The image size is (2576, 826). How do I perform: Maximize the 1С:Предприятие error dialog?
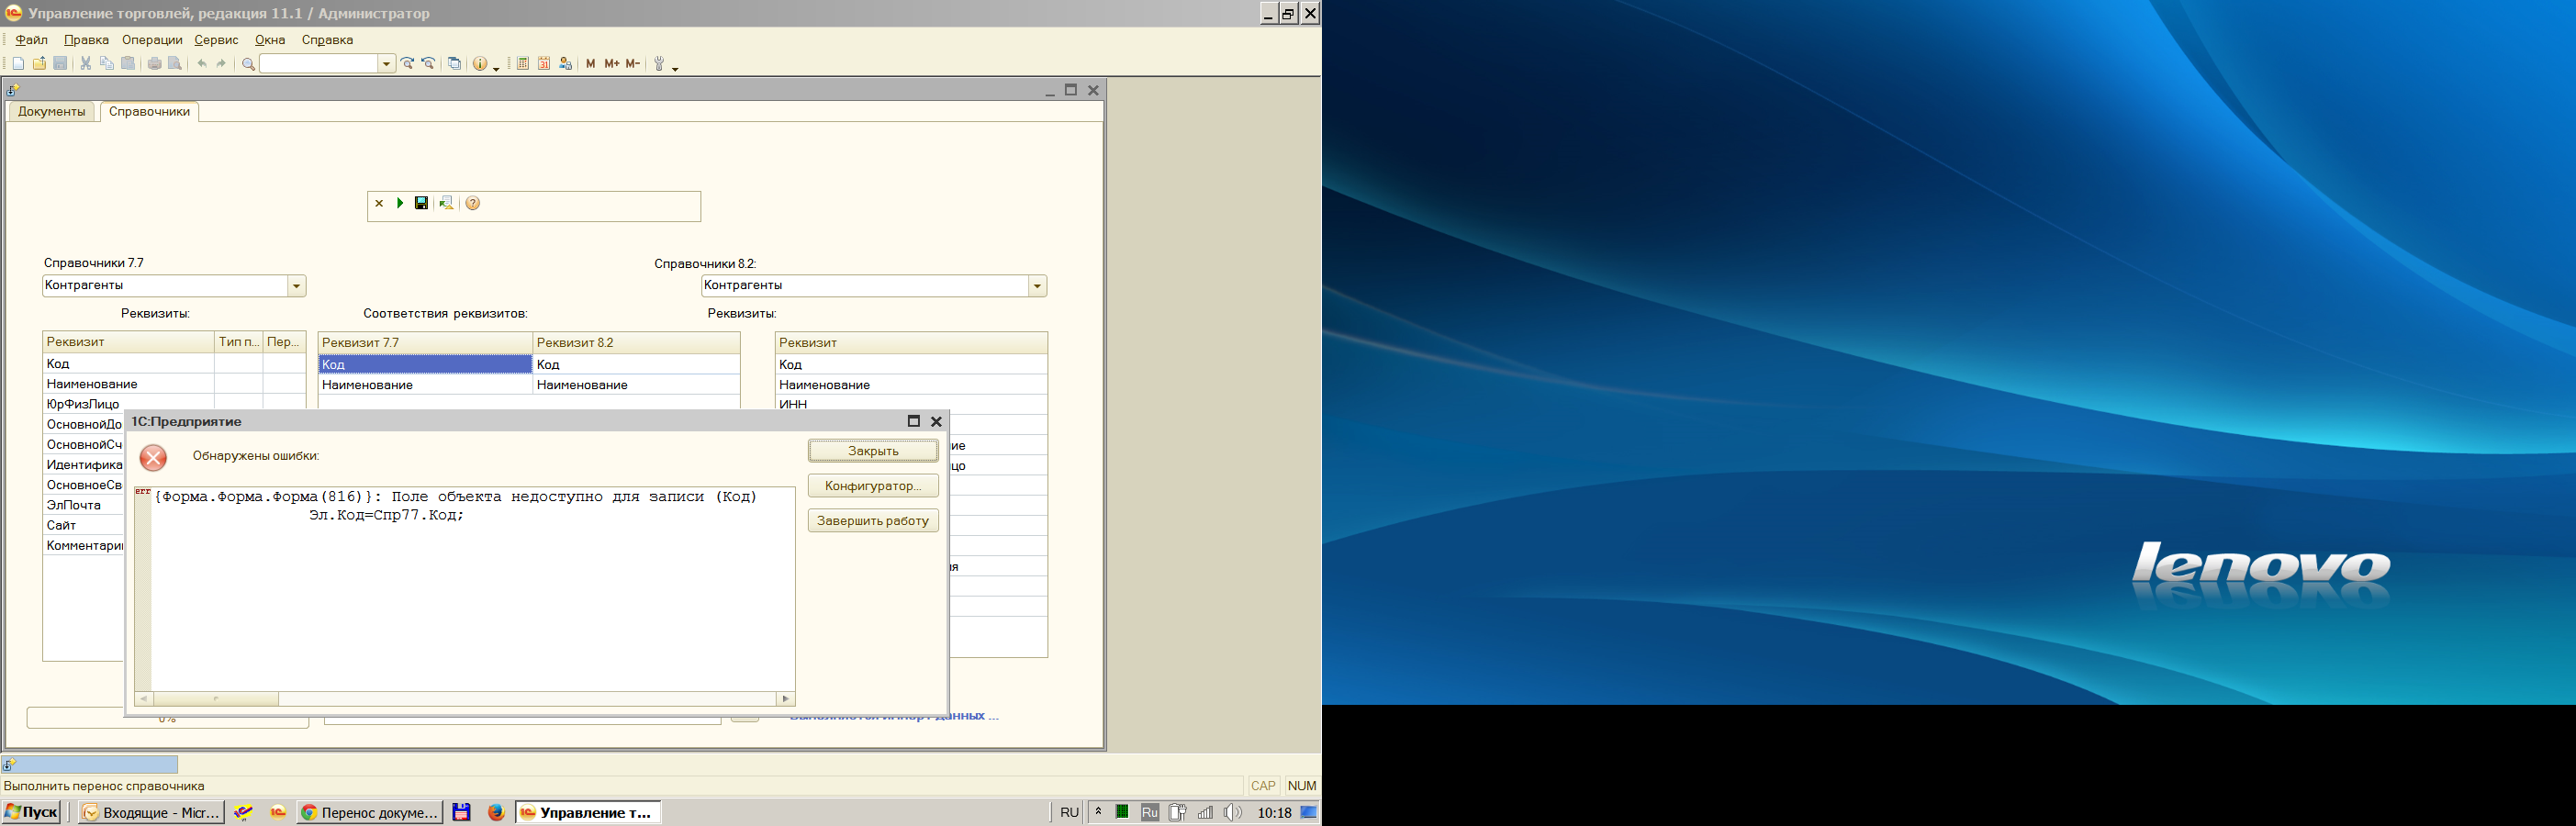(913, 421)
